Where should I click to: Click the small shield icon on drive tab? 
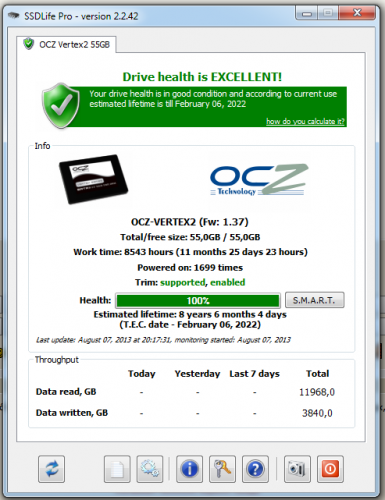click(x=29, y=44)
